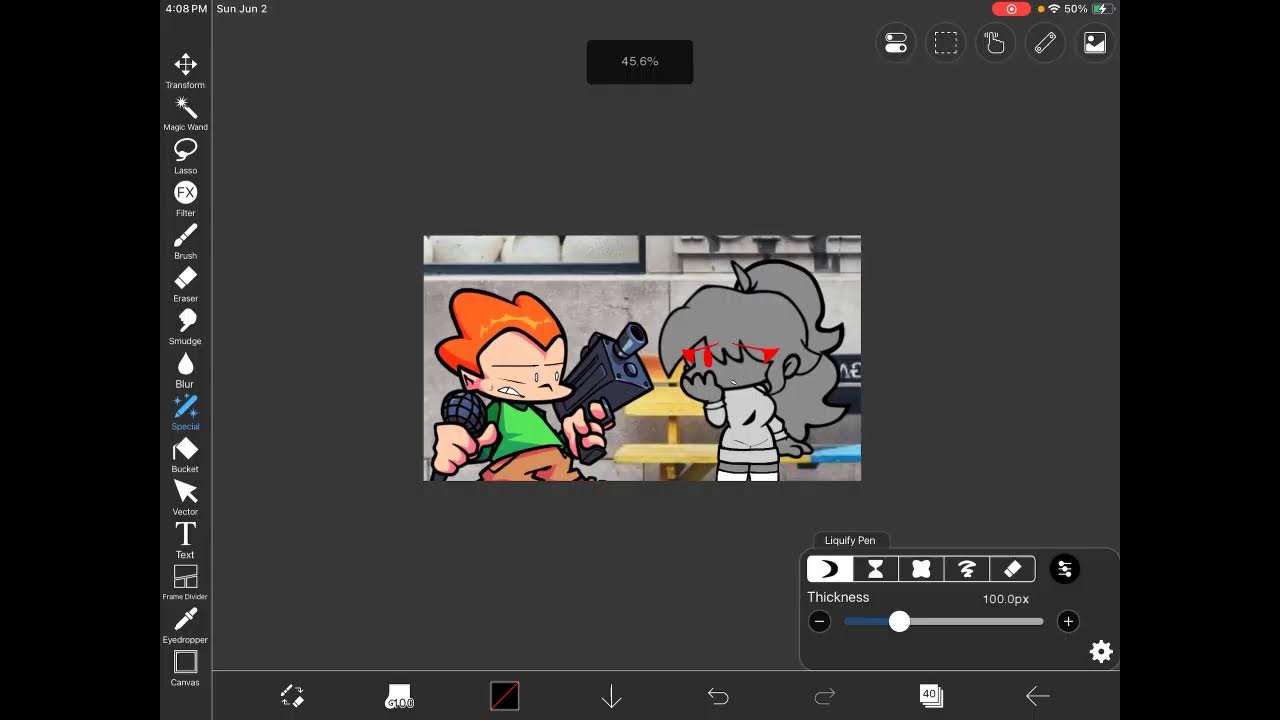Increase Thickness with the plus button
Image resolution: width=1280 pixels, height=720 pixels.
[1068, 622]
